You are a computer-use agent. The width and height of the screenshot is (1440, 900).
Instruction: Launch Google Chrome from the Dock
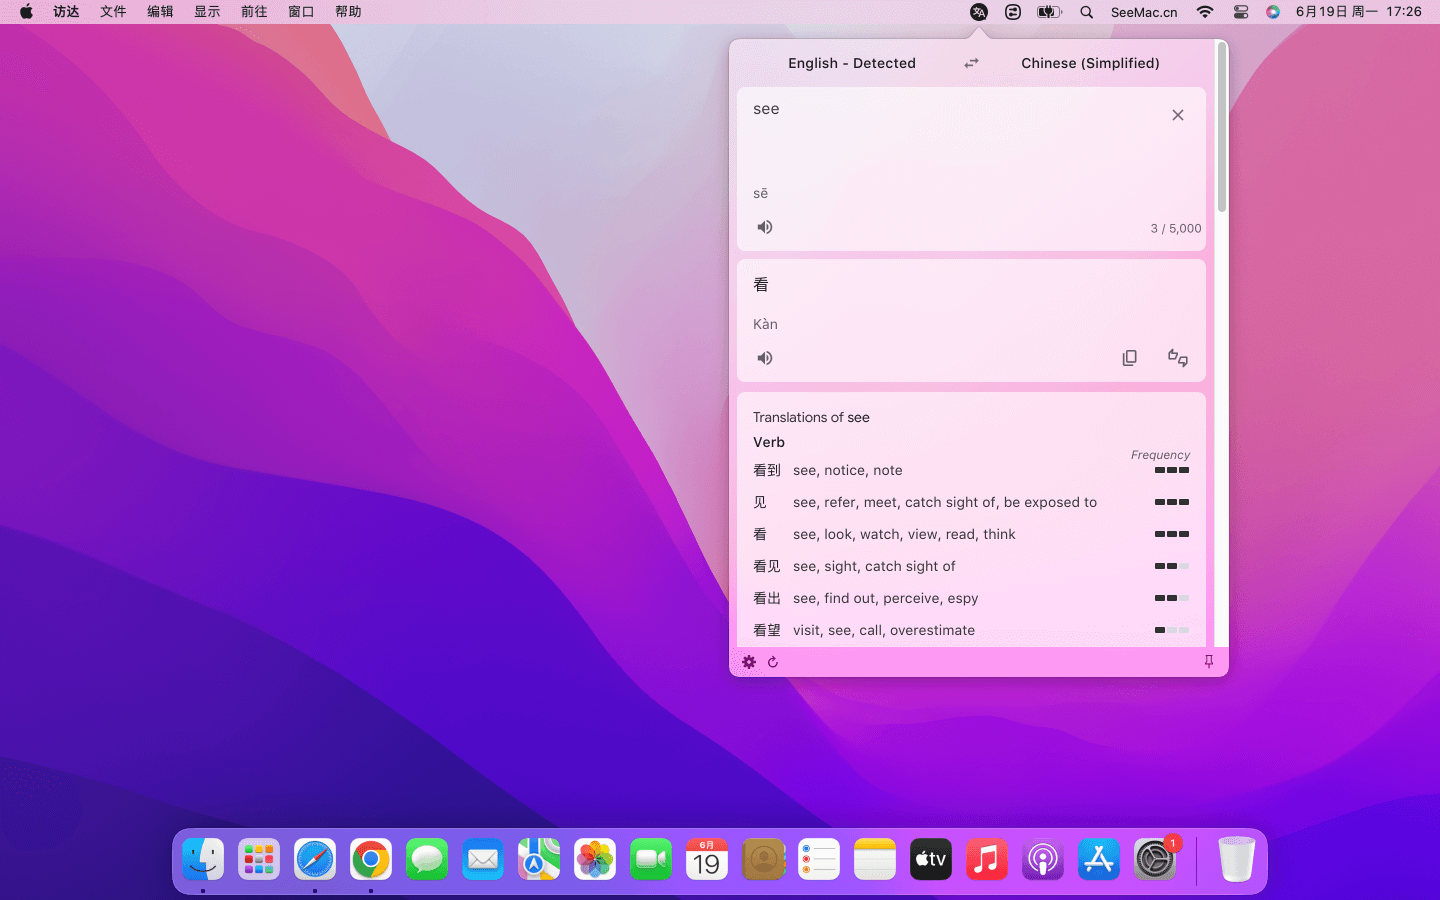(x=371, y=860)
